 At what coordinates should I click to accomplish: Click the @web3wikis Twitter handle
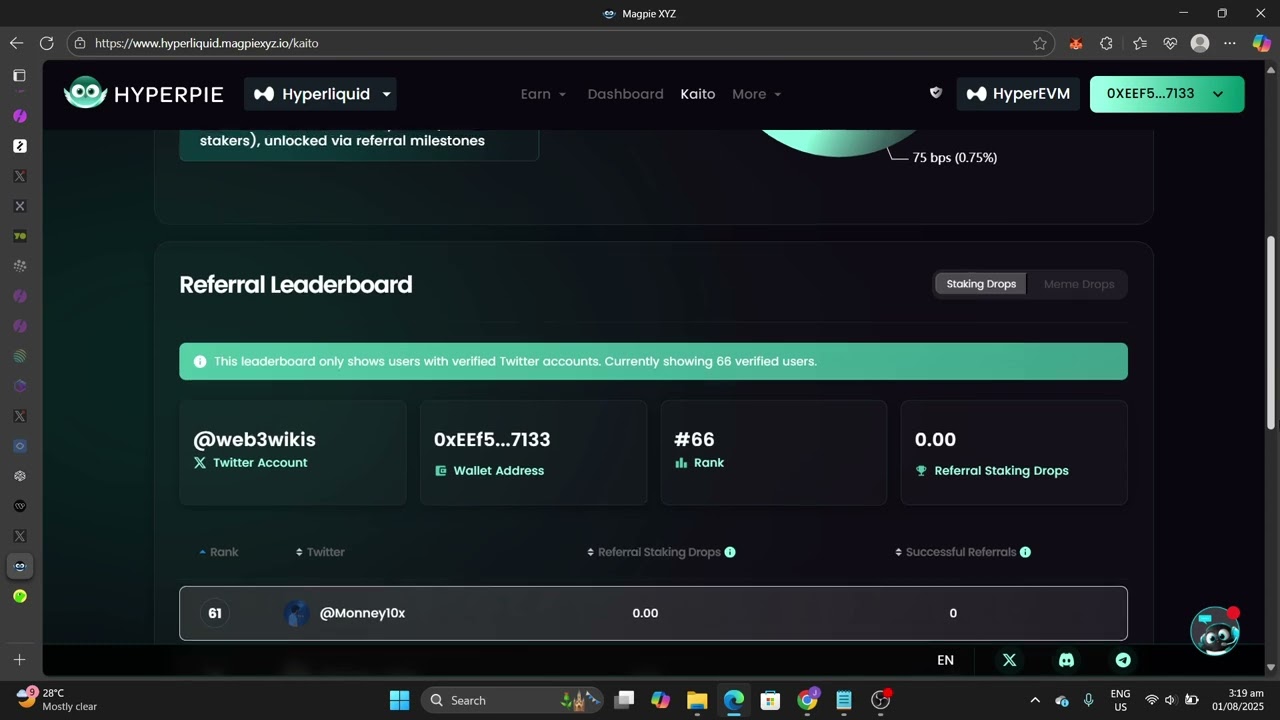tap(254, 439)
